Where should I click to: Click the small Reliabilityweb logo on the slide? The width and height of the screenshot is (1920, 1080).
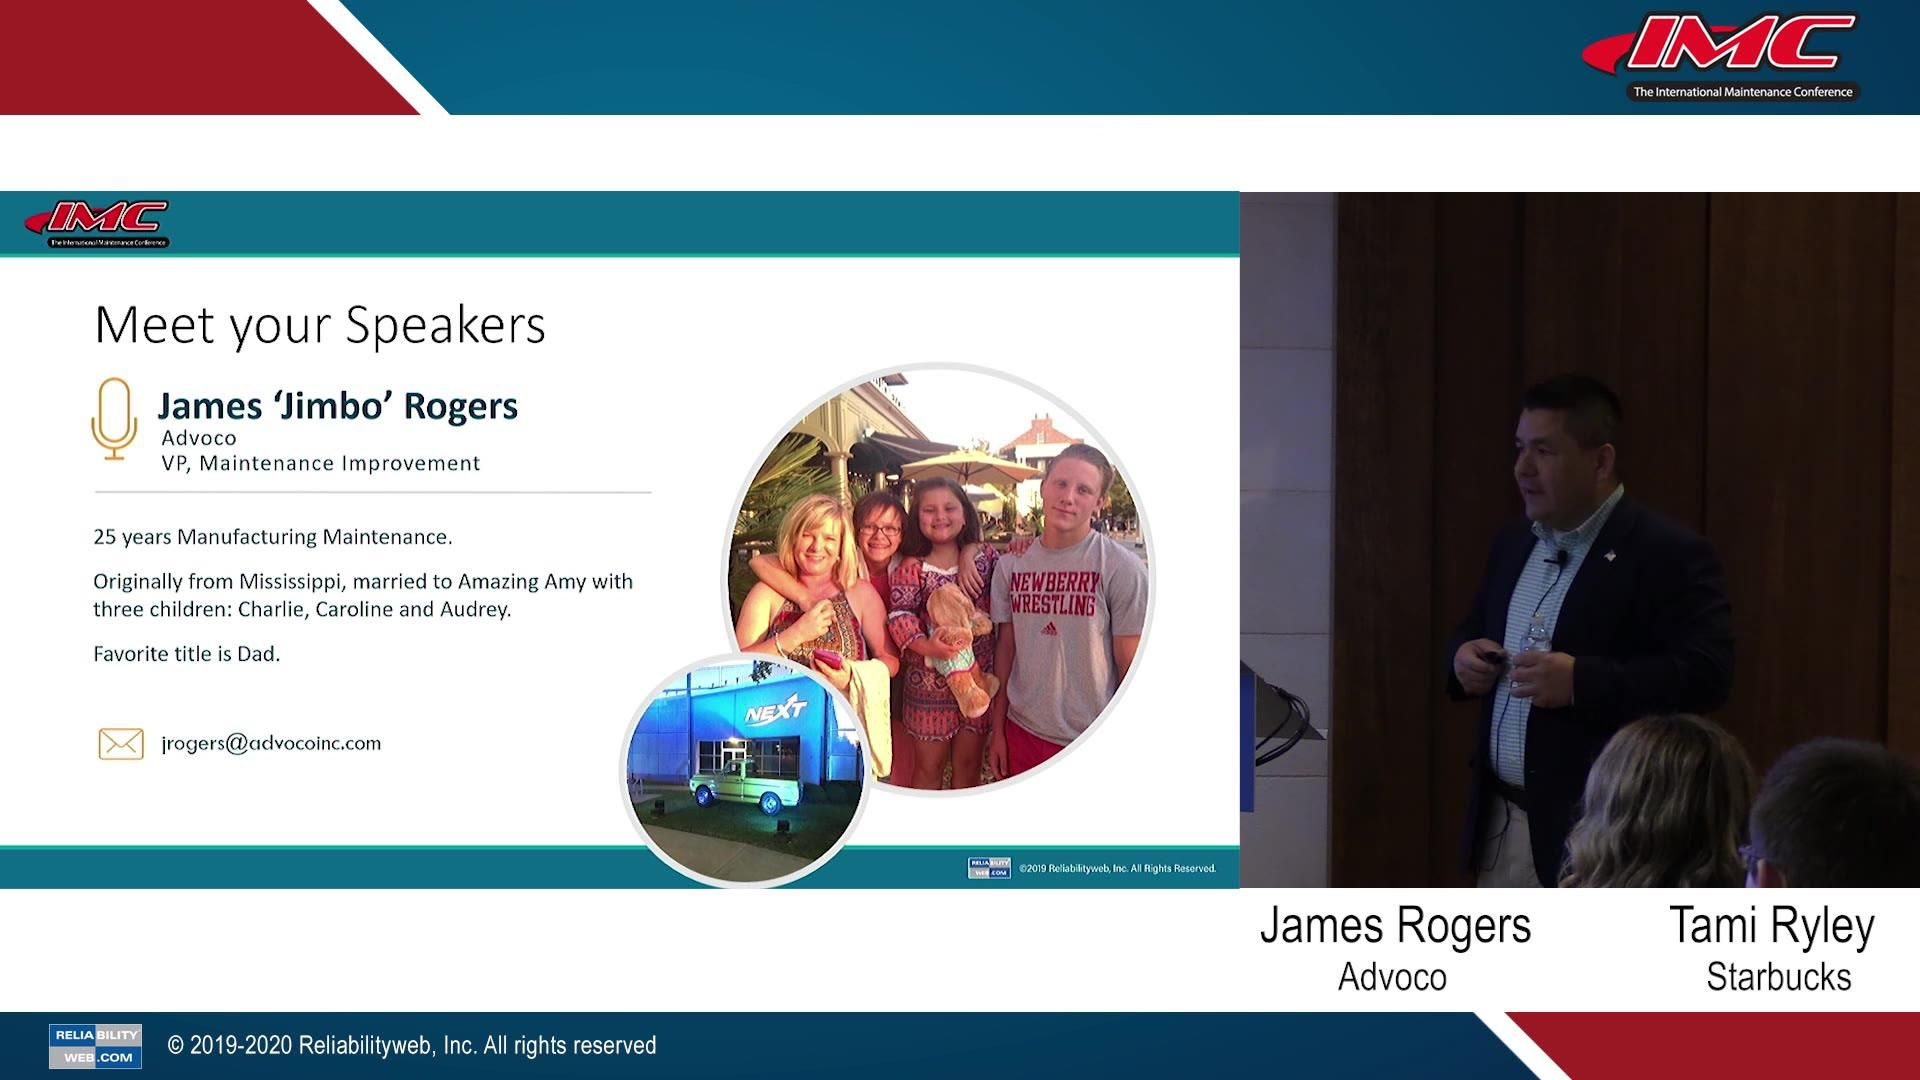click(x=988, y=868)
